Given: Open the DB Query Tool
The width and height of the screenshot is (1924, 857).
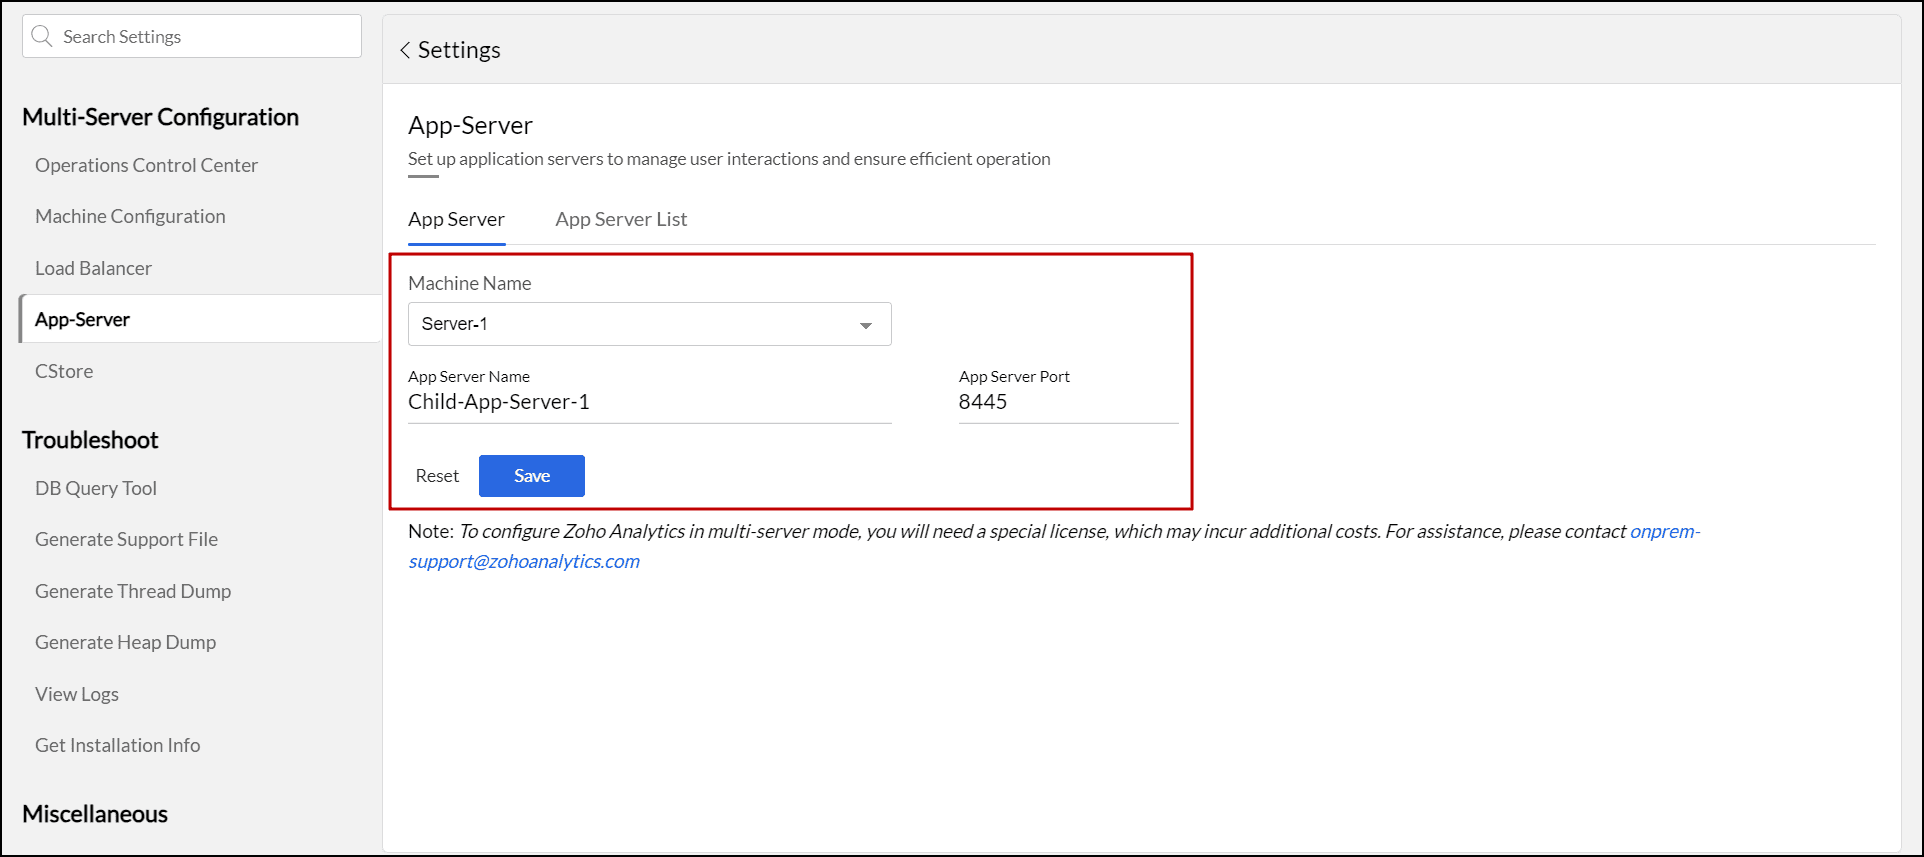Looking at the screenshot, I should click(96, 488).
